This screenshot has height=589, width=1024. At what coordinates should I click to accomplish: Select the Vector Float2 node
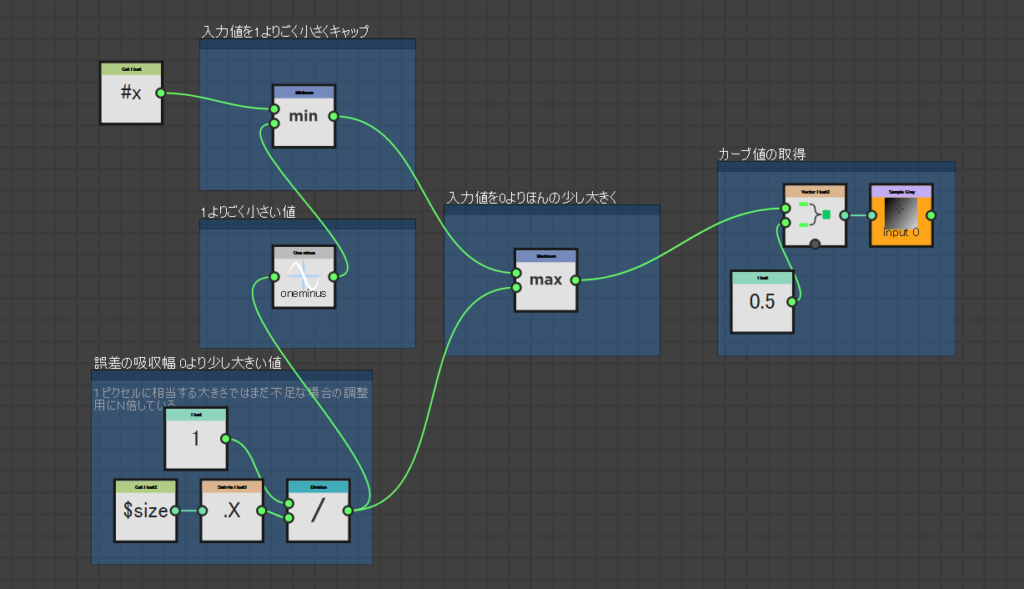point(815,215)
